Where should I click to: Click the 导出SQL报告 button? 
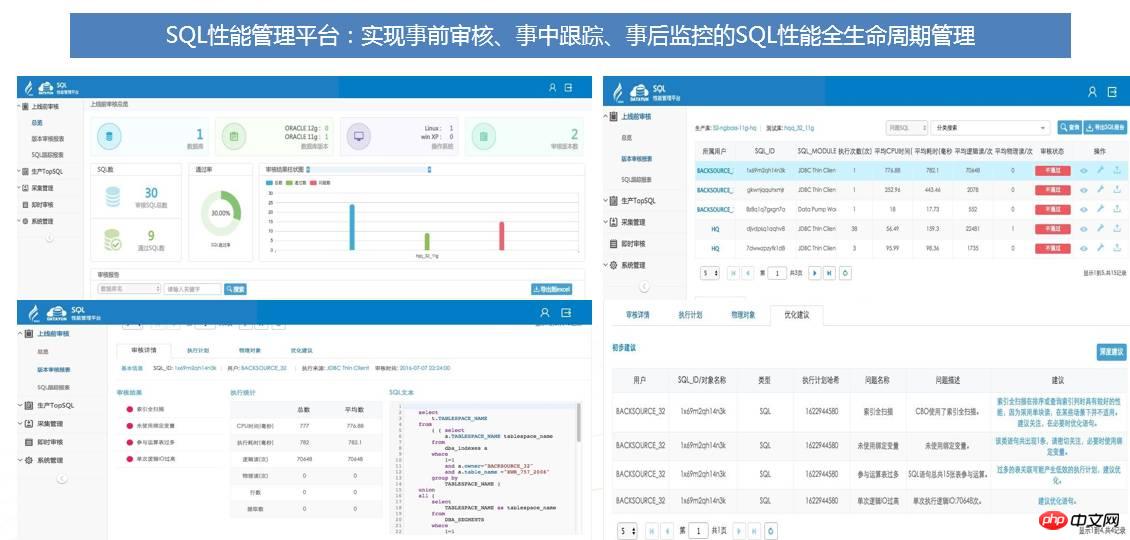[x=1106, y=128]
